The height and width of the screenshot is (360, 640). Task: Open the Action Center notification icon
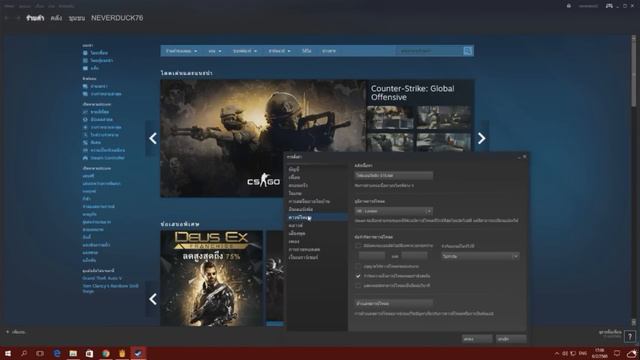[617, 353]
